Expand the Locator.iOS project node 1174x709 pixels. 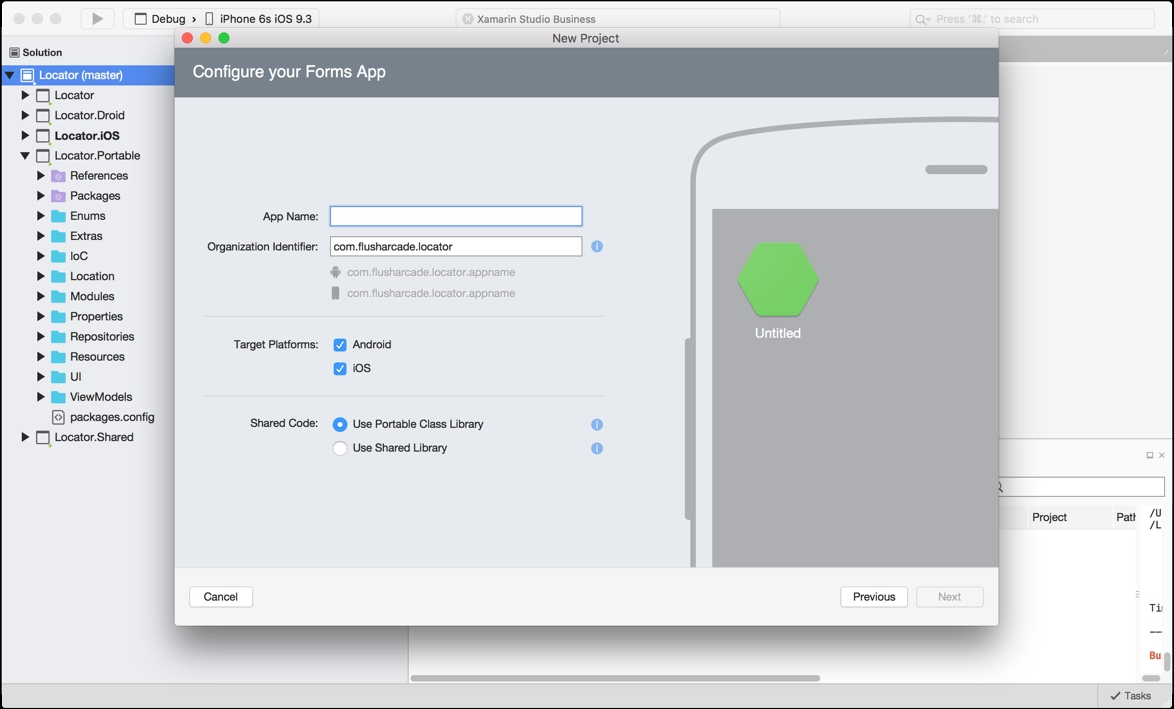click(25, 136)
